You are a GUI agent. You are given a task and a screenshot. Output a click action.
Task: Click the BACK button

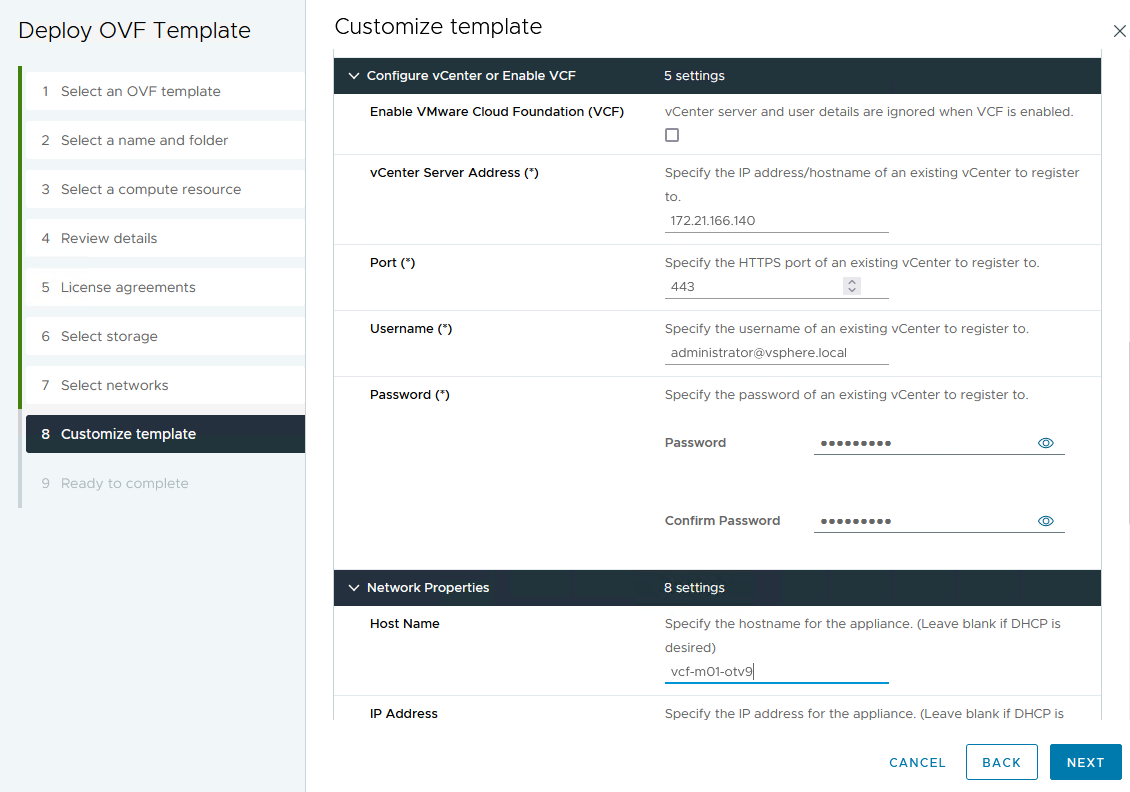click(1001, 762)
